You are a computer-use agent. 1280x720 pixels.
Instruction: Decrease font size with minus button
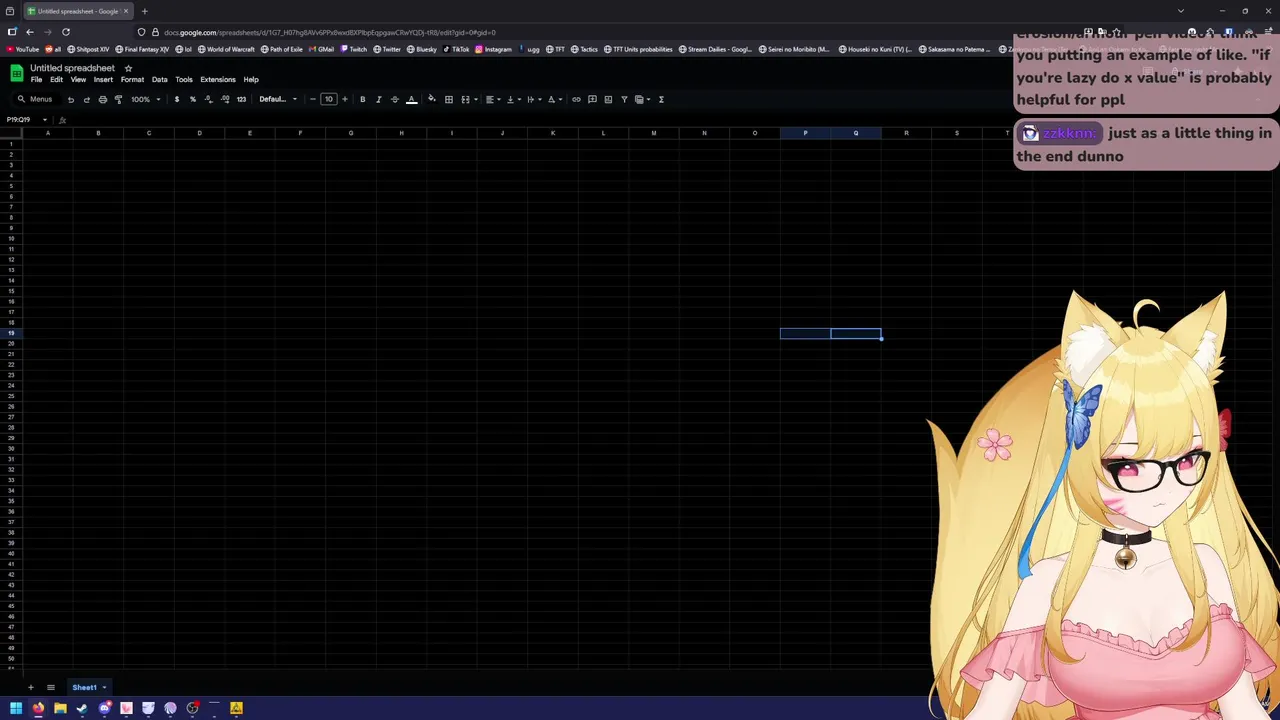click(312, 99)
